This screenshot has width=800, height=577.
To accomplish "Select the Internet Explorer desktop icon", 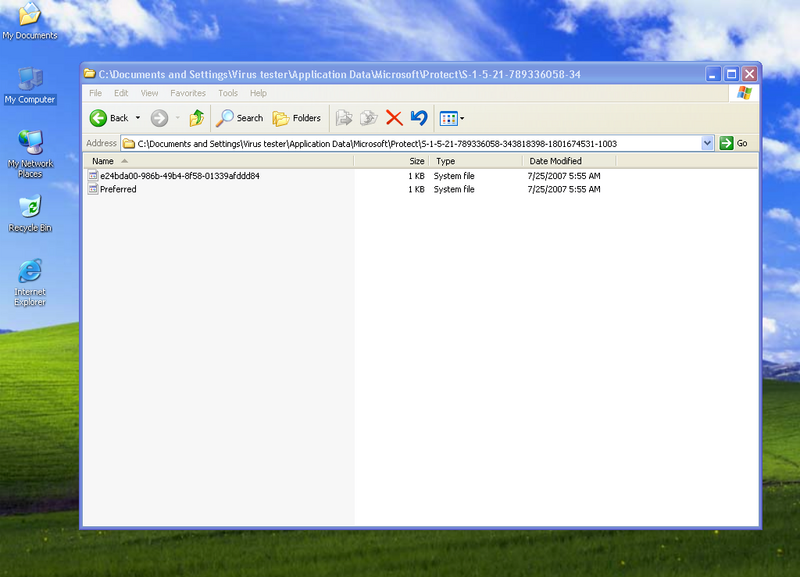I will [30, 283].
